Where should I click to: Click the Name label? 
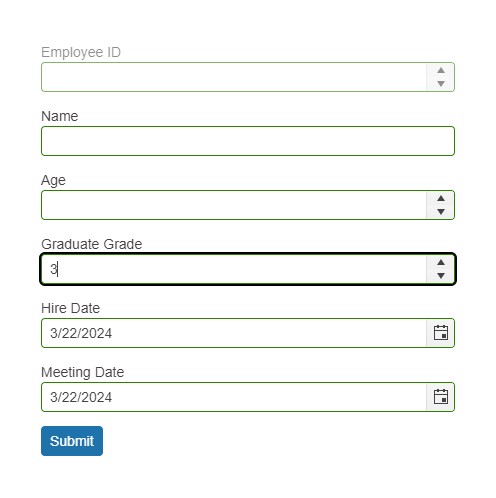tap(60, 116)
